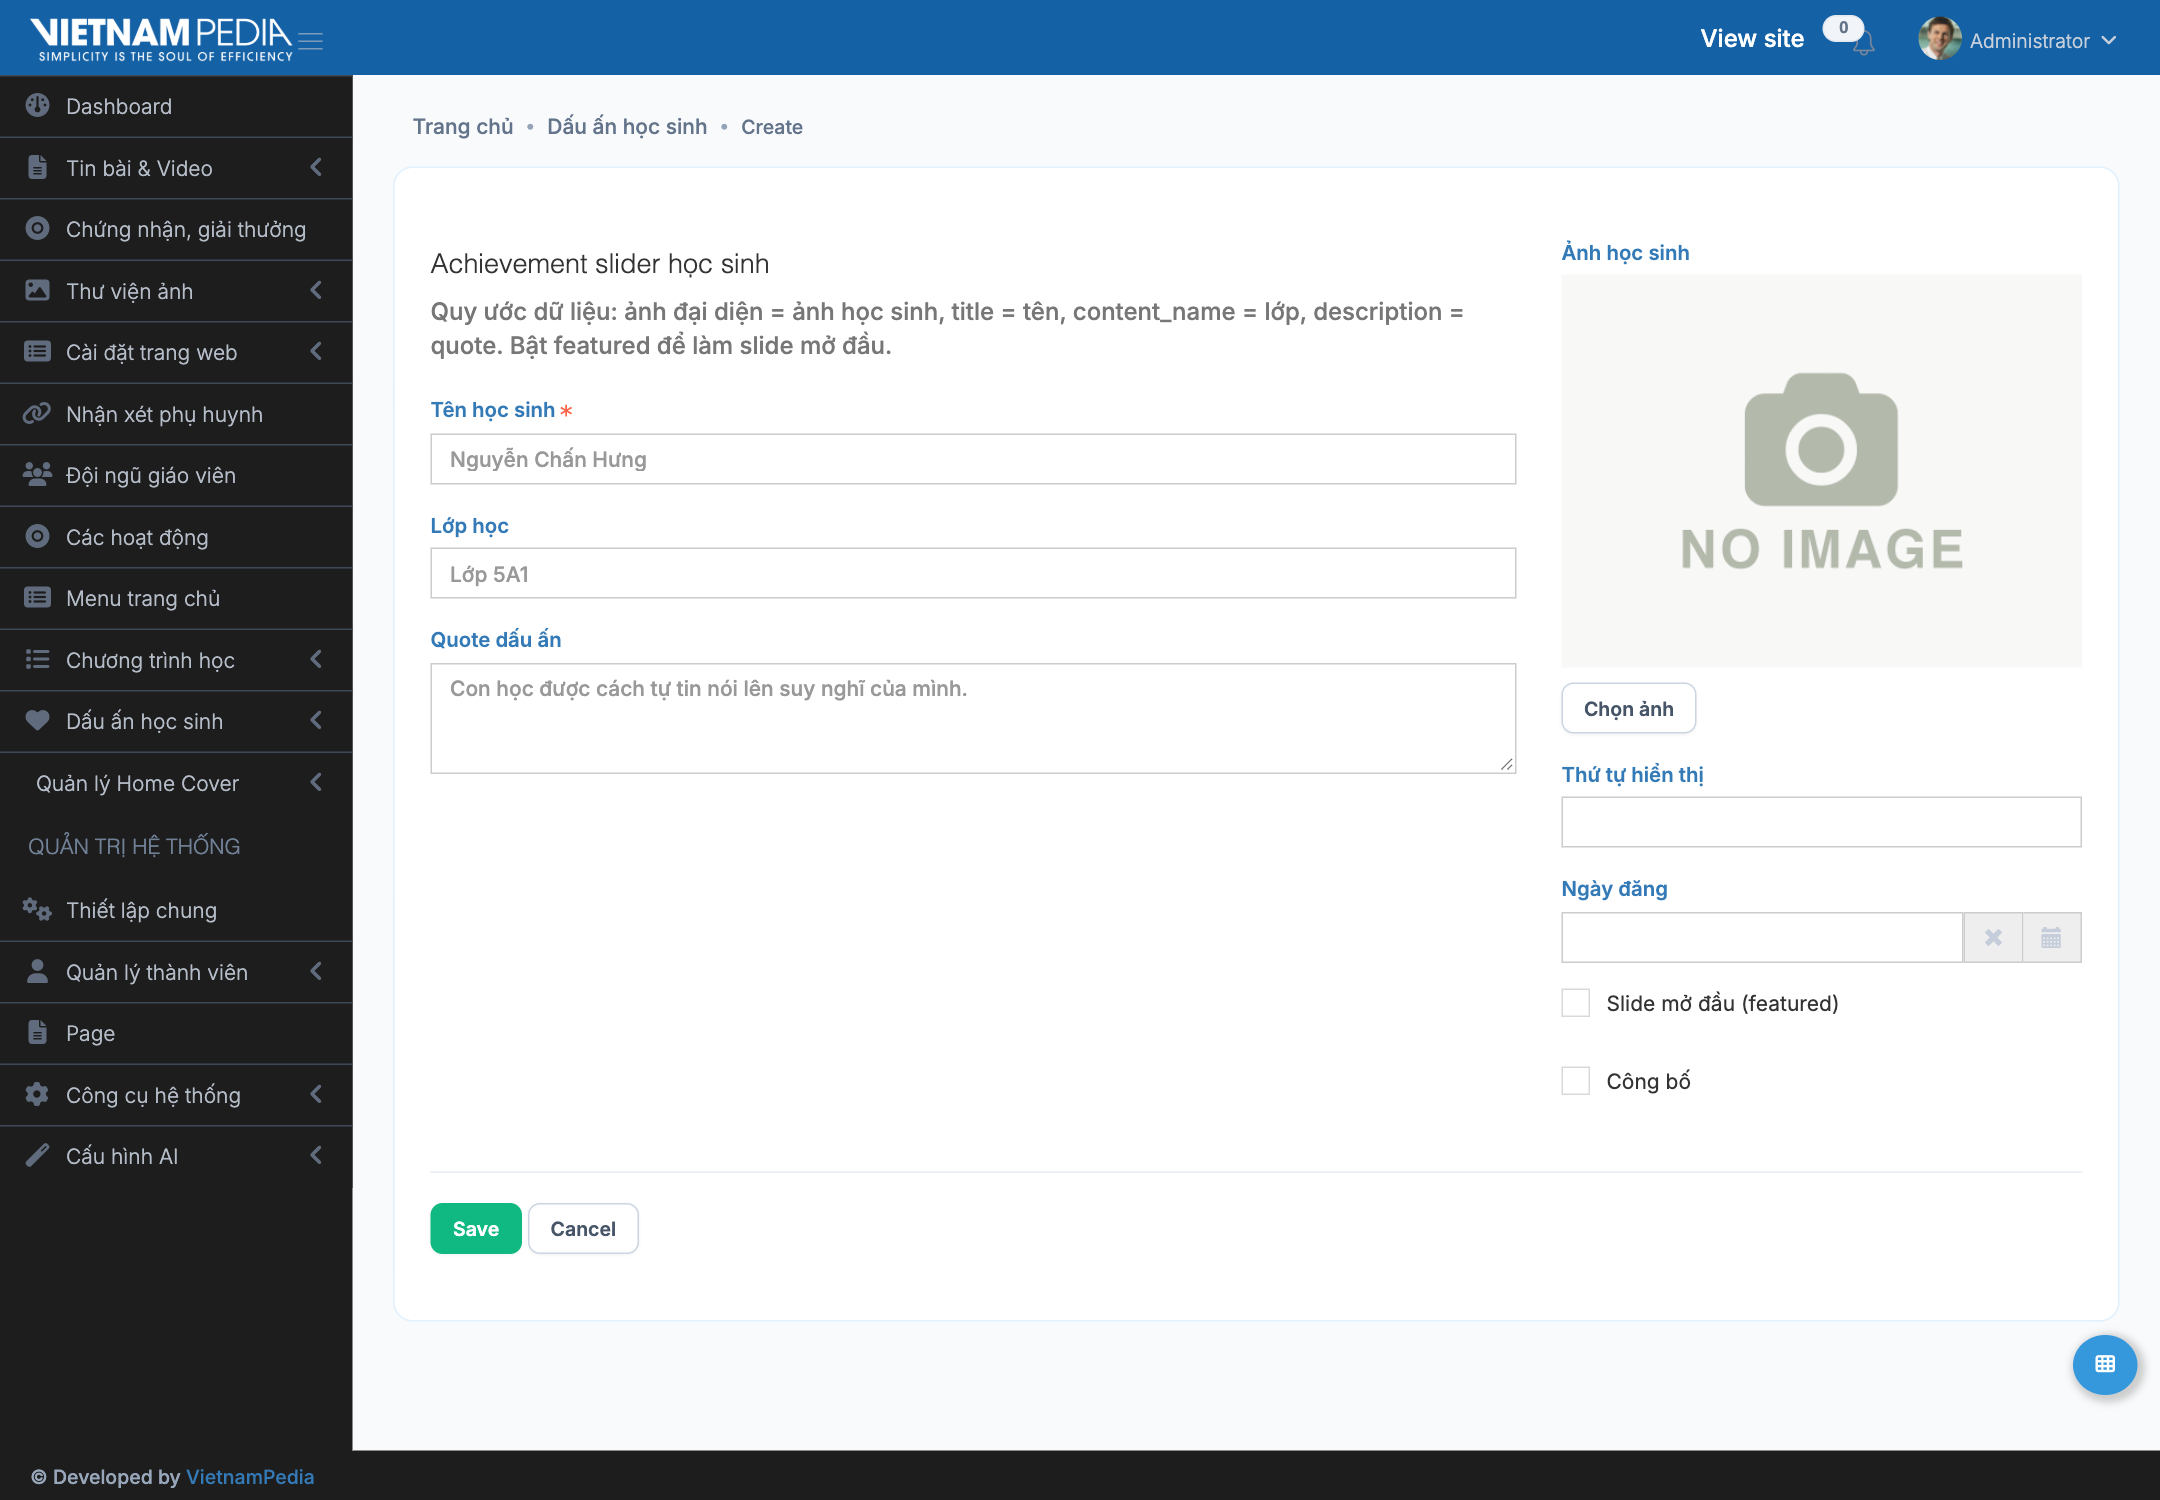This screenshot has height=1500, width=2160.
Task: Click the Đội ngũ giáo viên people icon
Action: click(x=37, y=474)
